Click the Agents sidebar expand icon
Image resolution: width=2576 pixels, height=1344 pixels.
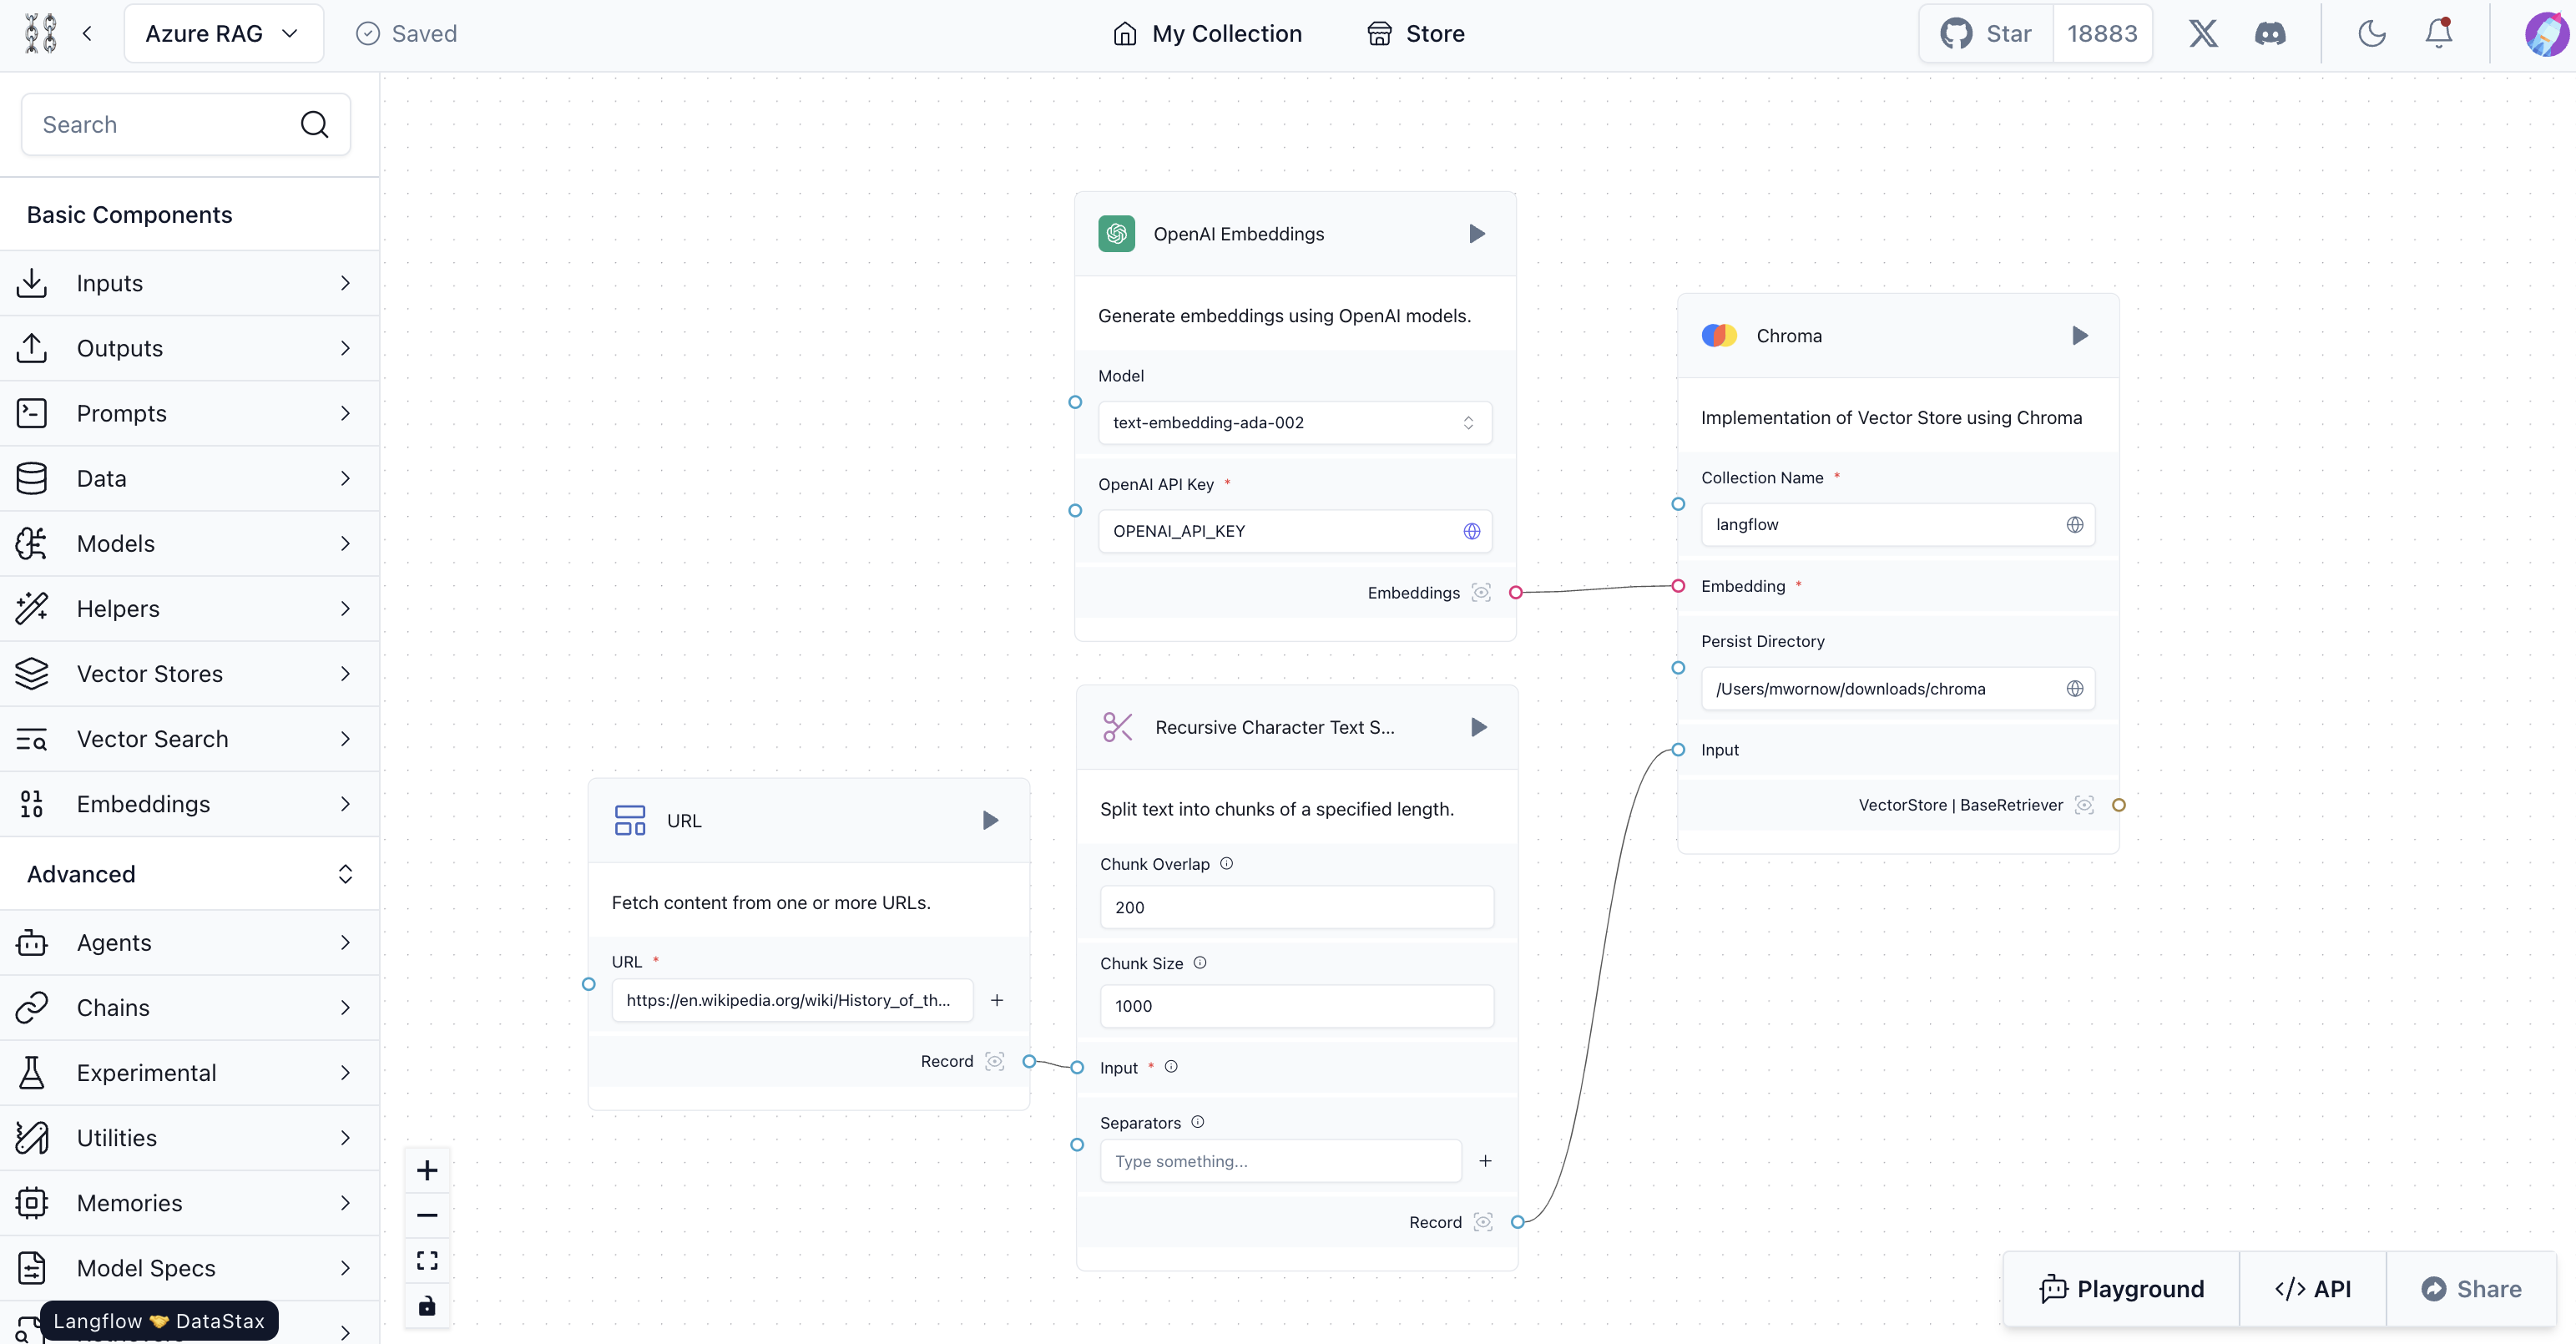(346, 942)
